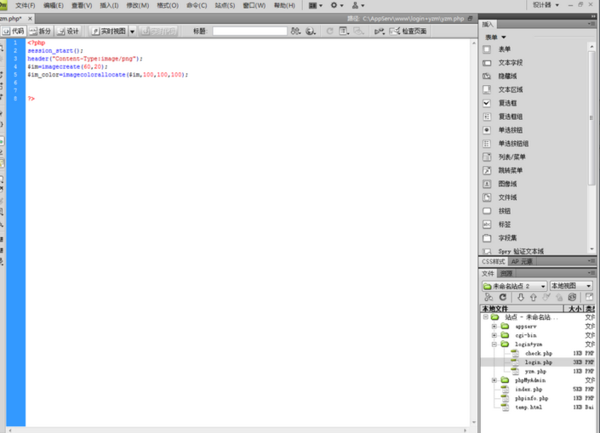Click the refresh design view icon
Image resolution: width=600 pixels, height=433 pixels.
coord(329,31)
